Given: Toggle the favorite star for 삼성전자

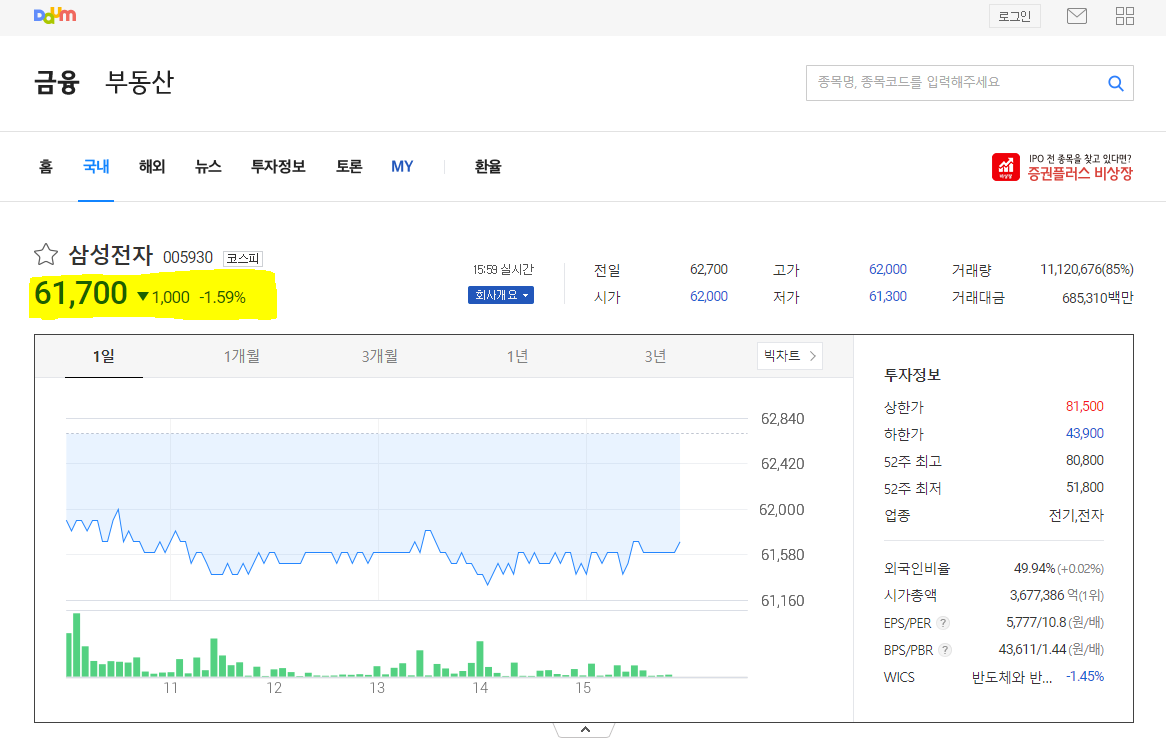Looking at the screenshot, I should coord(45,255).
